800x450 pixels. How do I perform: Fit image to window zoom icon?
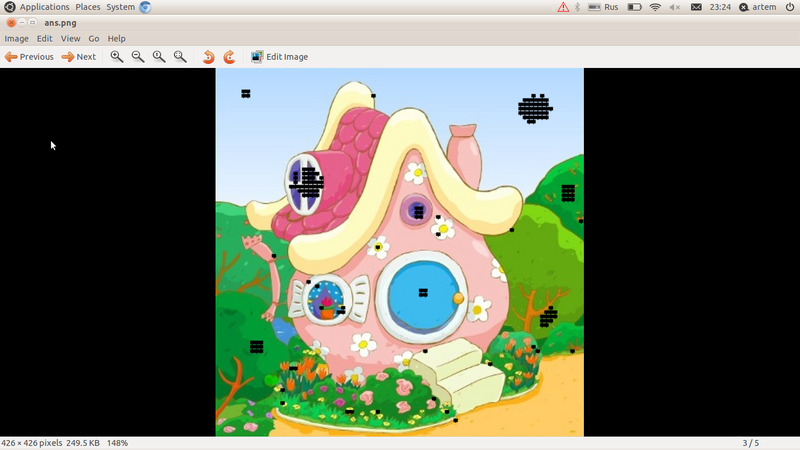click(x=180, y=57)
